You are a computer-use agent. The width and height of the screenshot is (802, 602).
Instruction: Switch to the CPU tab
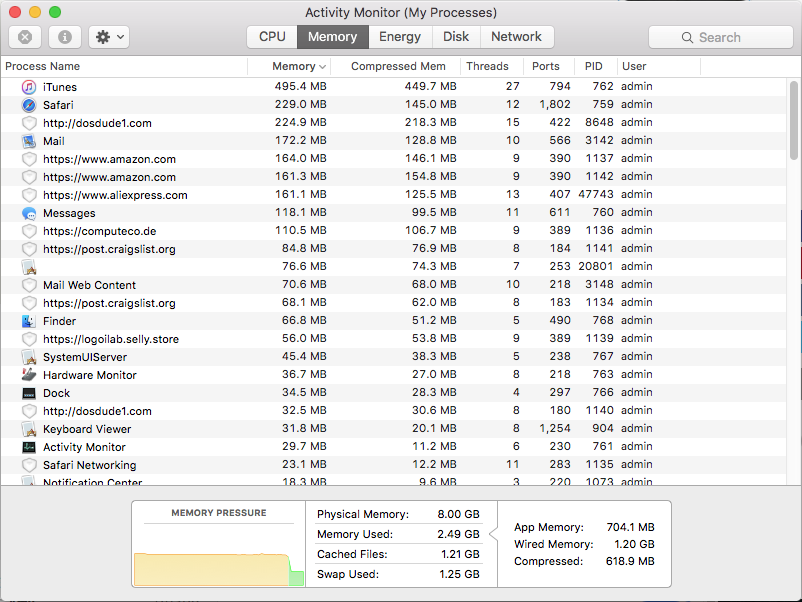click(x=272, y=37)
